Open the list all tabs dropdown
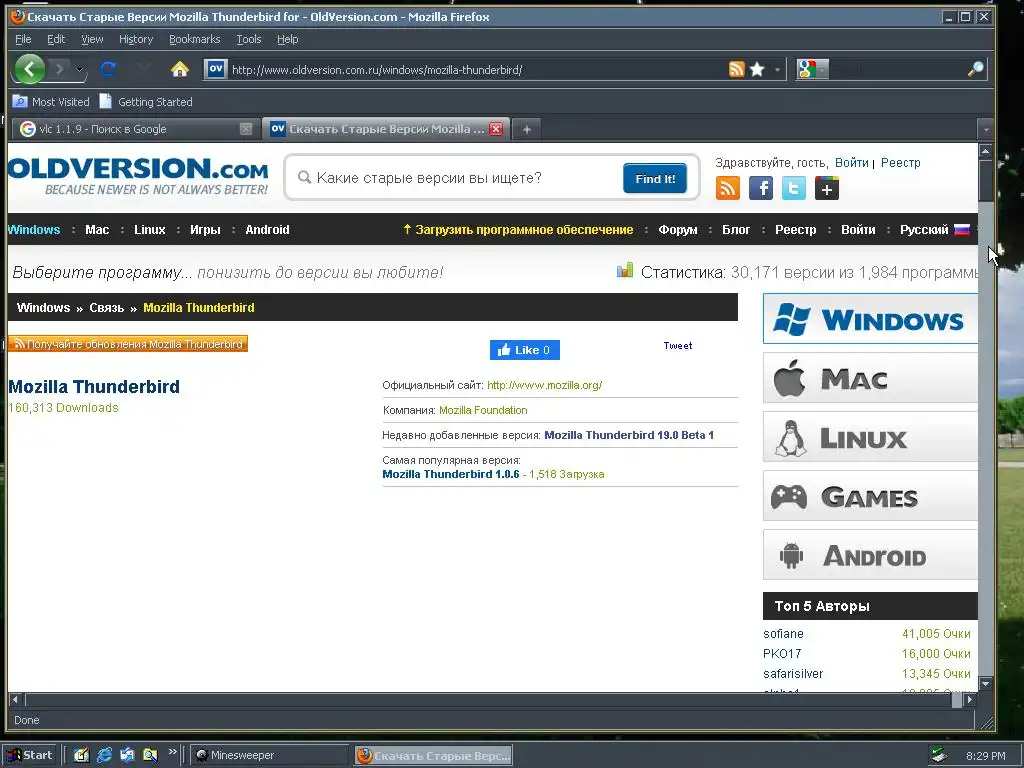This screenshot has height=768, width=1024. [986, 129]
